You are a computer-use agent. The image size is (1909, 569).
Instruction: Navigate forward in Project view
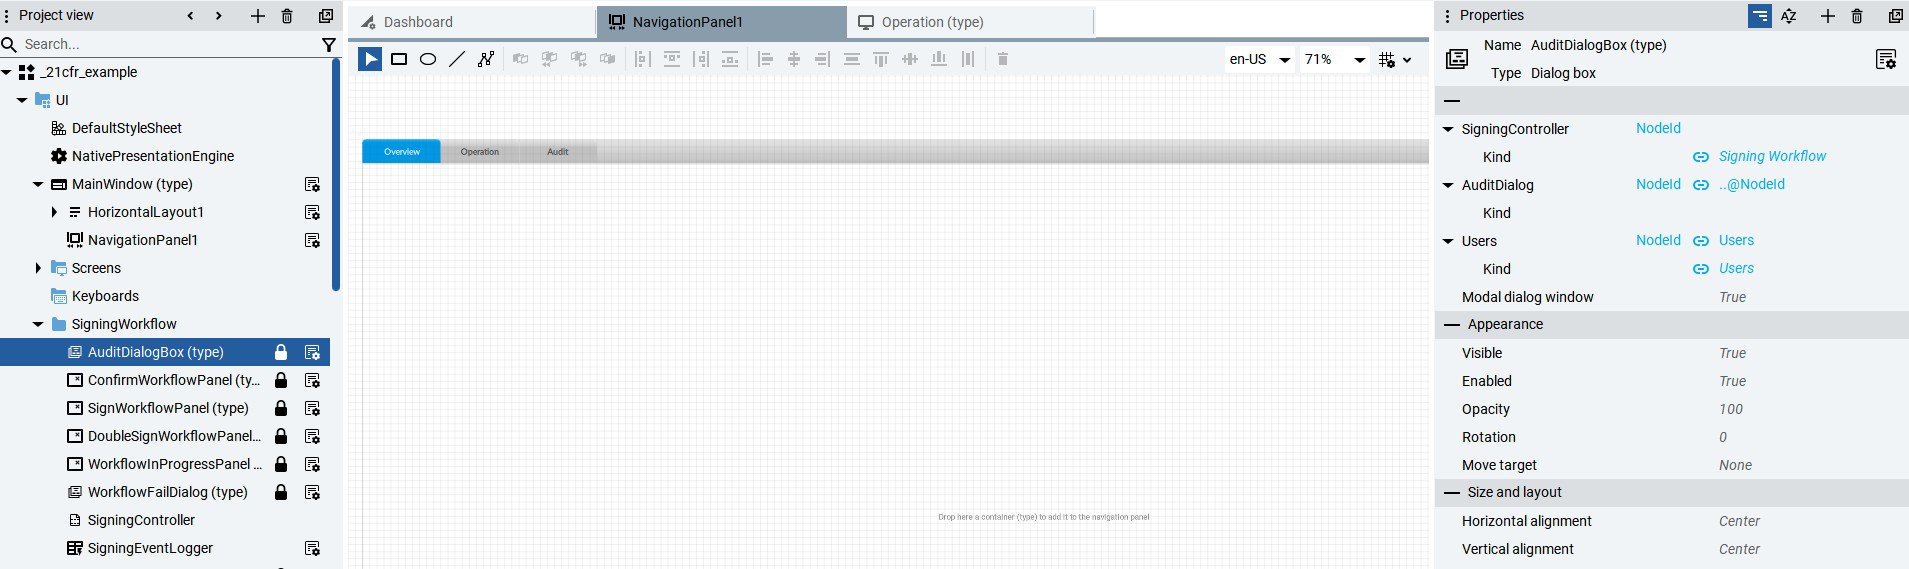tap(219, 15)
